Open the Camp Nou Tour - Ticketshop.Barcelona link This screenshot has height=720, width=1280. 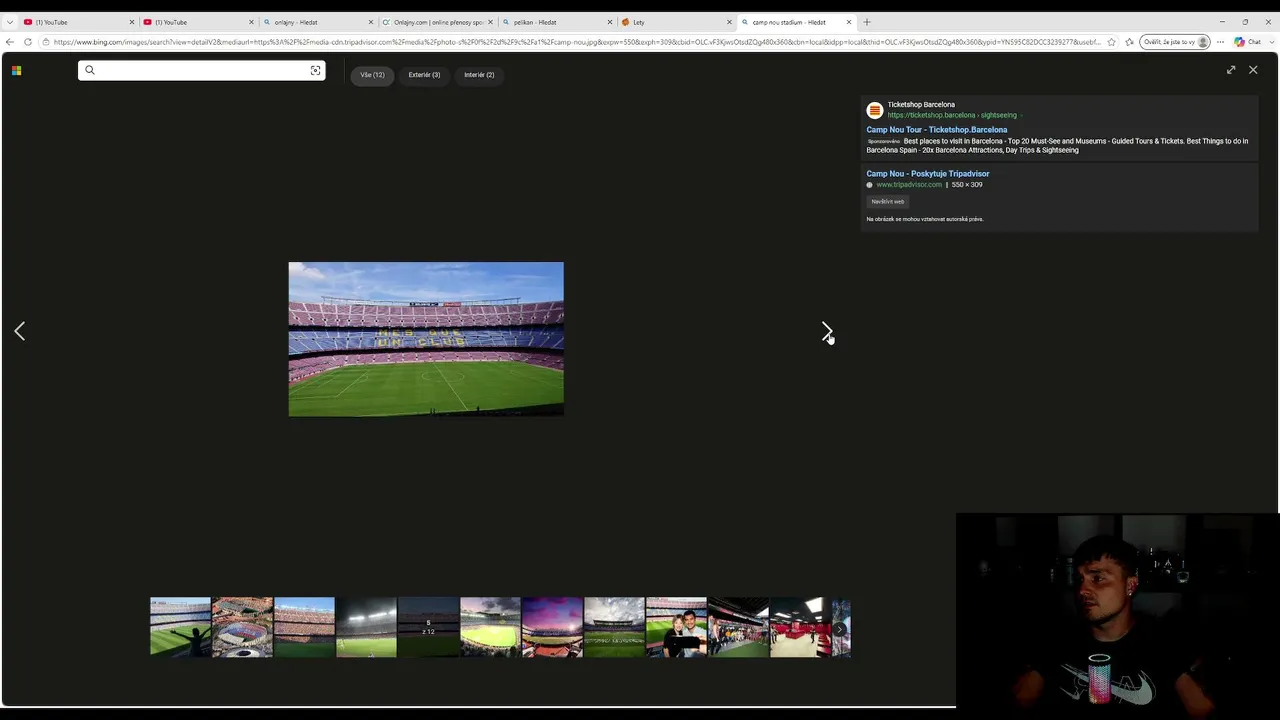point(937,130)
